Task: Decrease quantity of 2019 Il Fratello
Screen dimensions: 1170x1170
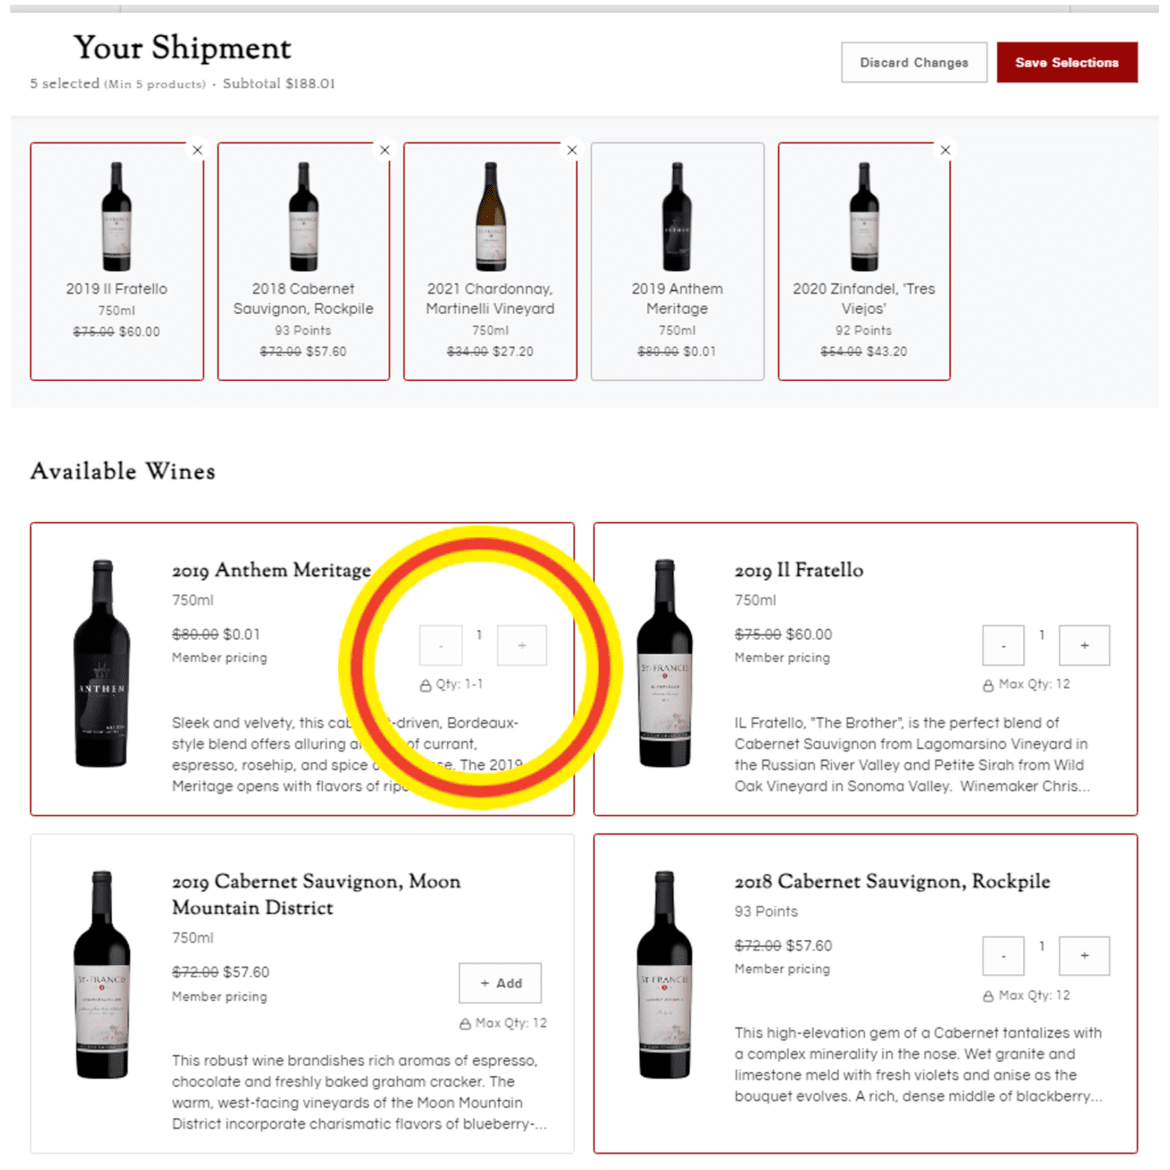Action: point(1003,645)
